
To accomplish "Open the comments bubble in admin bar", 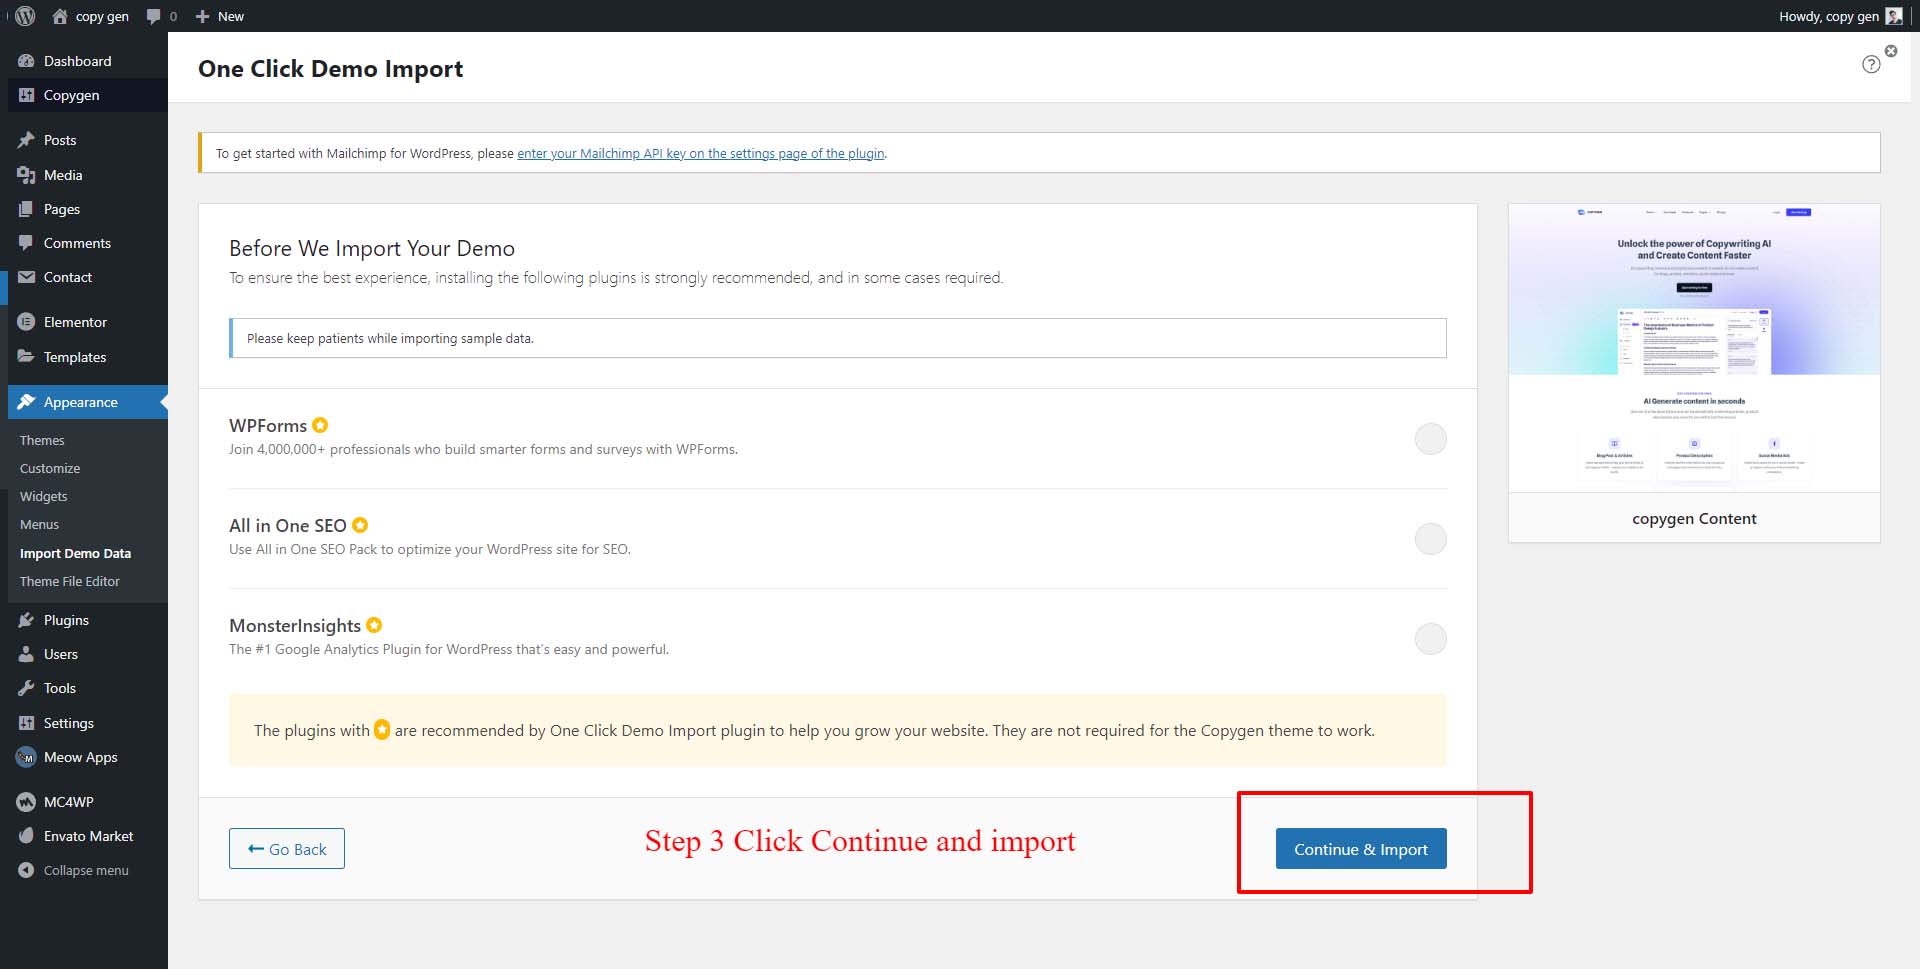I will [x=153, y=16].
